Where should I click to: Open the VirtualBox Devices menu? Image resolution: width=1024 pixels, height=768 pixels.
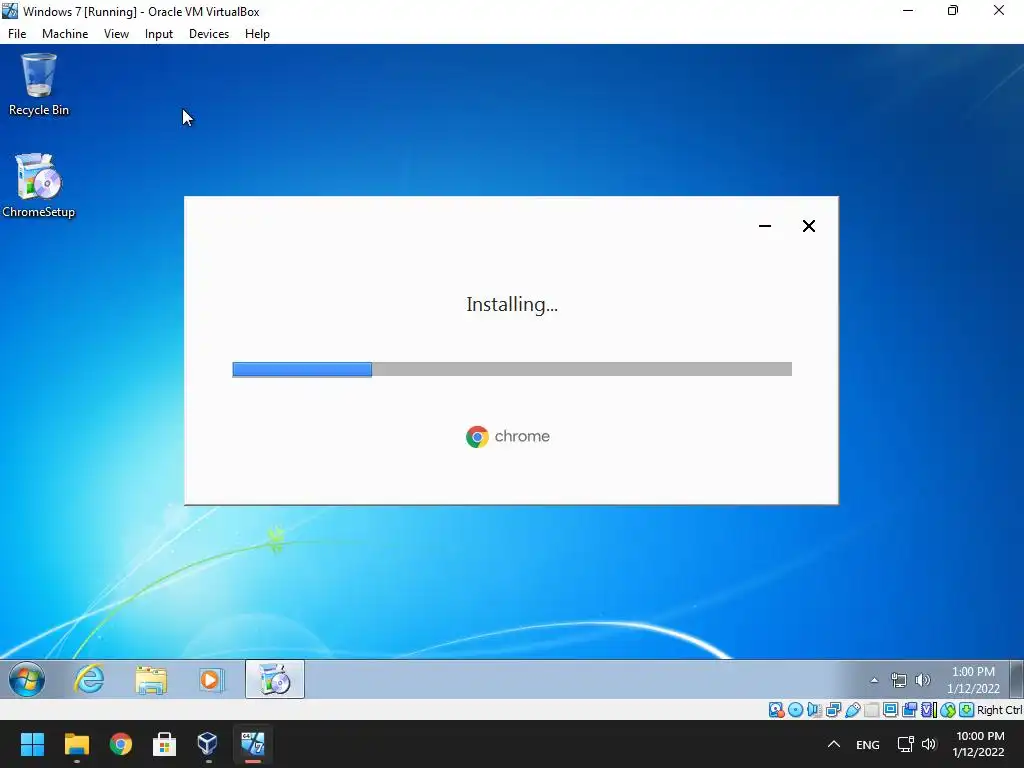[209, 34]
